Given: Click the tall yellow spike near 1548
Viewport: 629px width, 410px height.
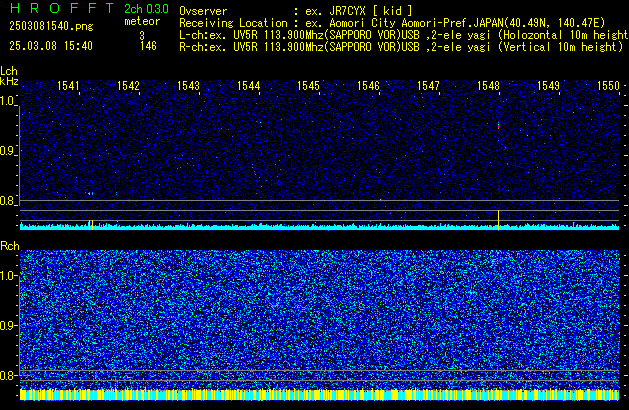Looking at the screenshot, I should (498, 220).
